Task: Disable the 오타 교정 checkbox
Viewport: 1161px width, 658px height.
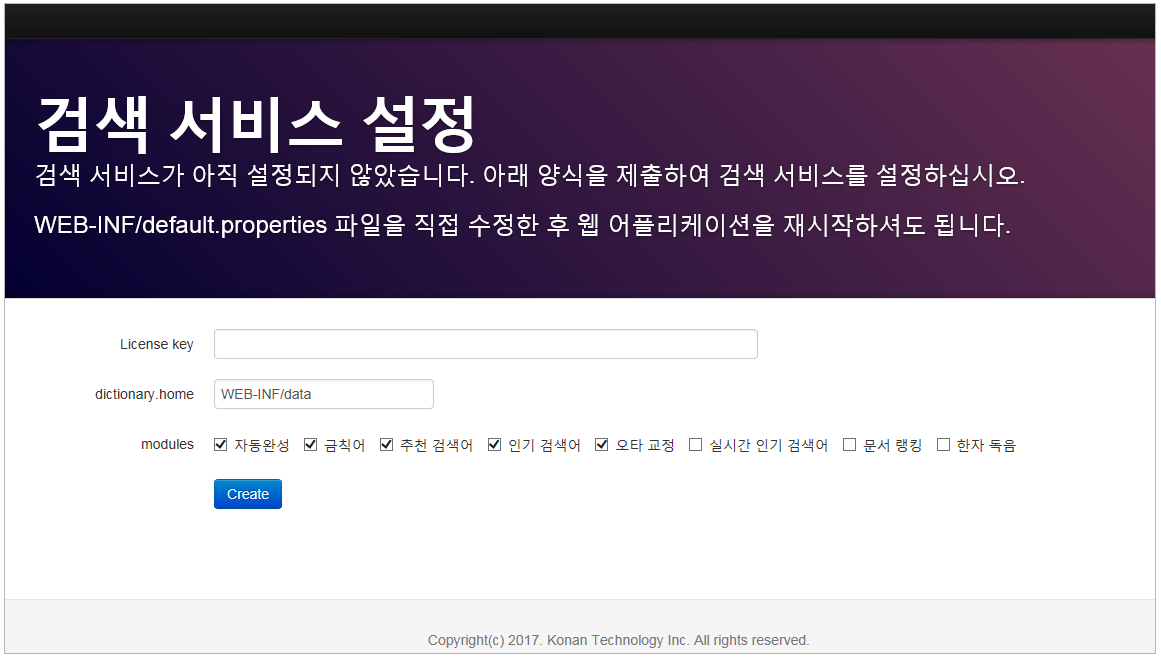Action: tap(602, 445)
